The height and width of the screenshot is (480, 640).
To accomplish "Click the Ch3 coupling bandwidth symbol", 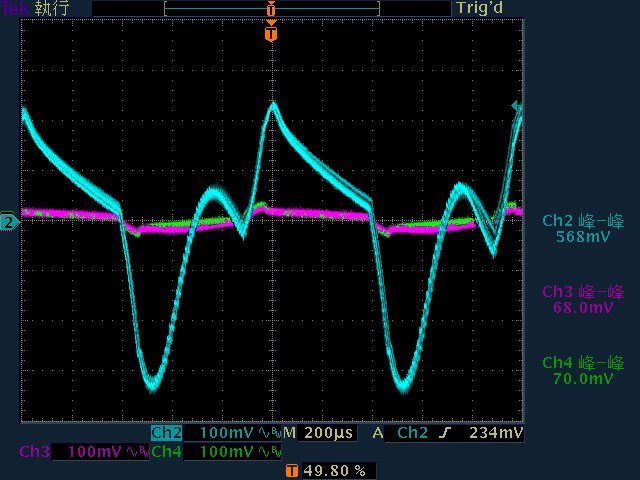I will (x=134, y=452).
